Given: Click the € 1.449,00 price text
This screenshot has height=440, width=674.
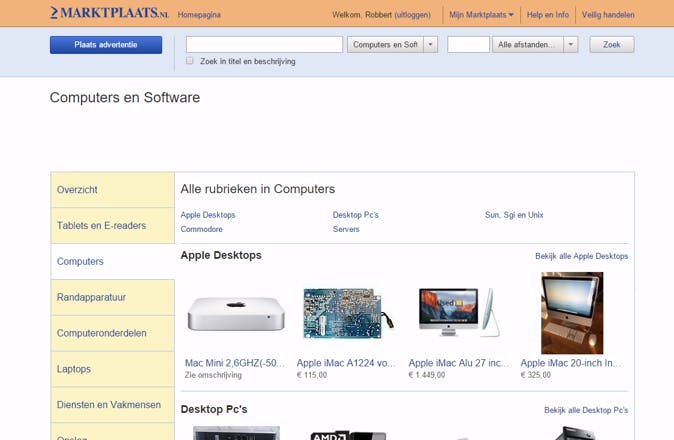Looking at the screenshot, I should pyautogui.click(x=427, y=375).
